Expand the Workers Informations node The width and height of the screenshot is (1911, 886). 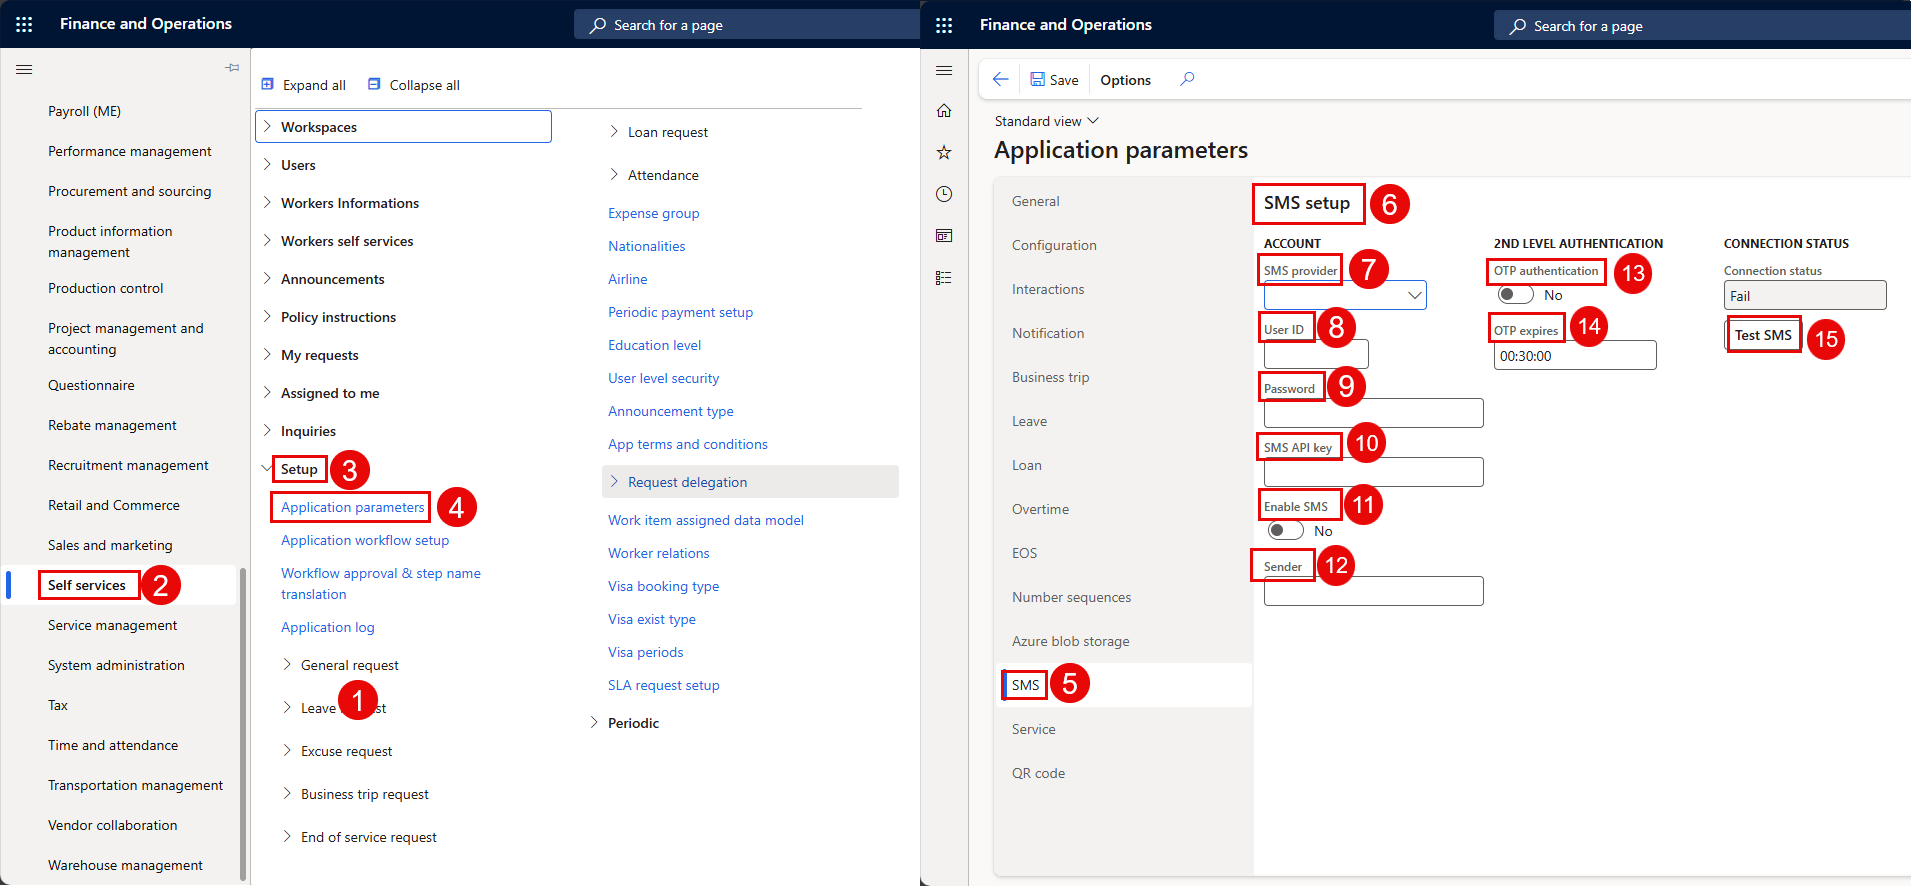[267, 203]
